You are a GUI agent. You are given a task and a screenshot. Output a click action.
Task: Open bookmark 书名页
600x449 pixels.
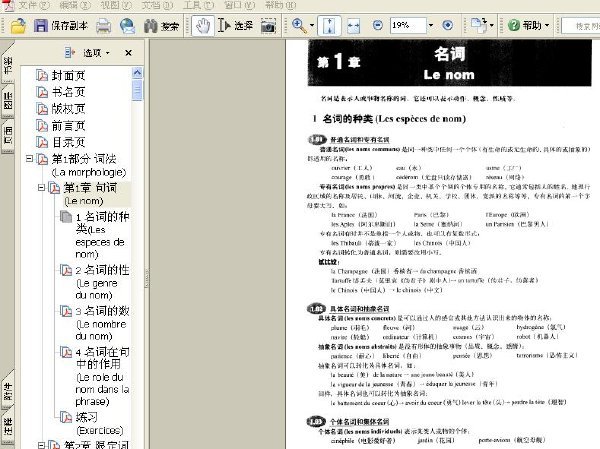click(x=68, y=92)
